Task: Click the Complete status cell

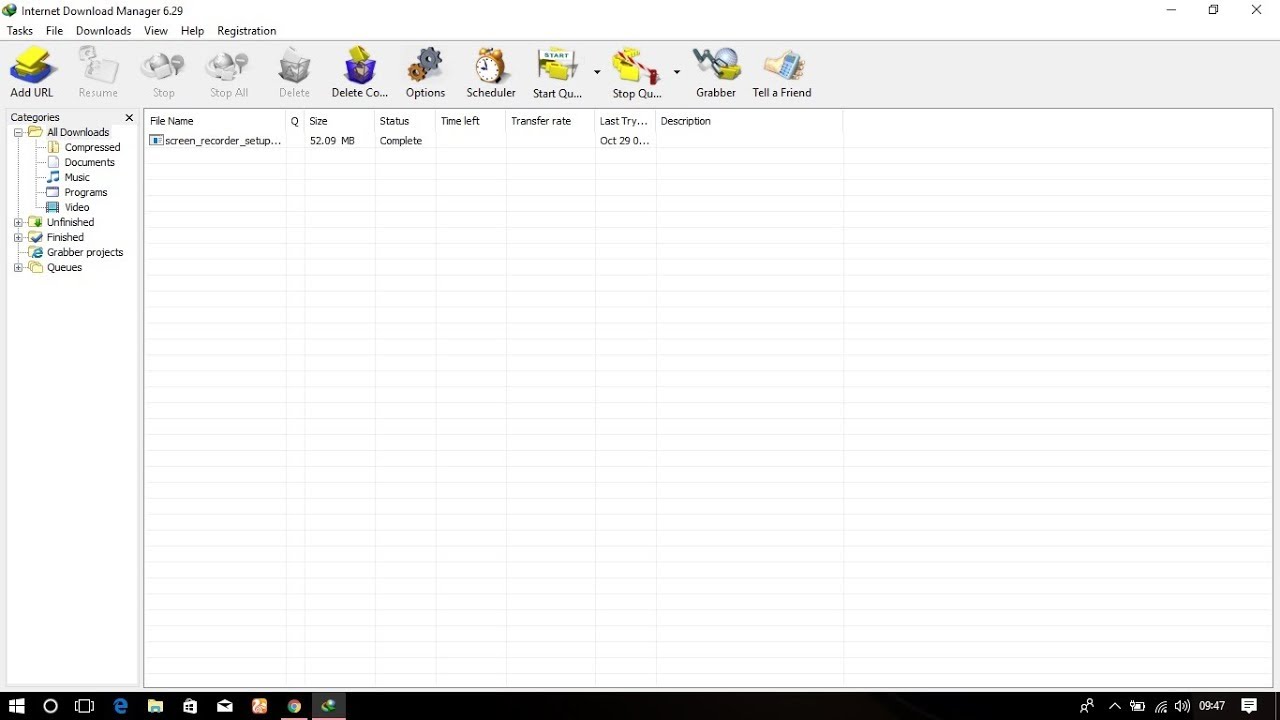Action: pyautogui.click(x=401, y=141)
